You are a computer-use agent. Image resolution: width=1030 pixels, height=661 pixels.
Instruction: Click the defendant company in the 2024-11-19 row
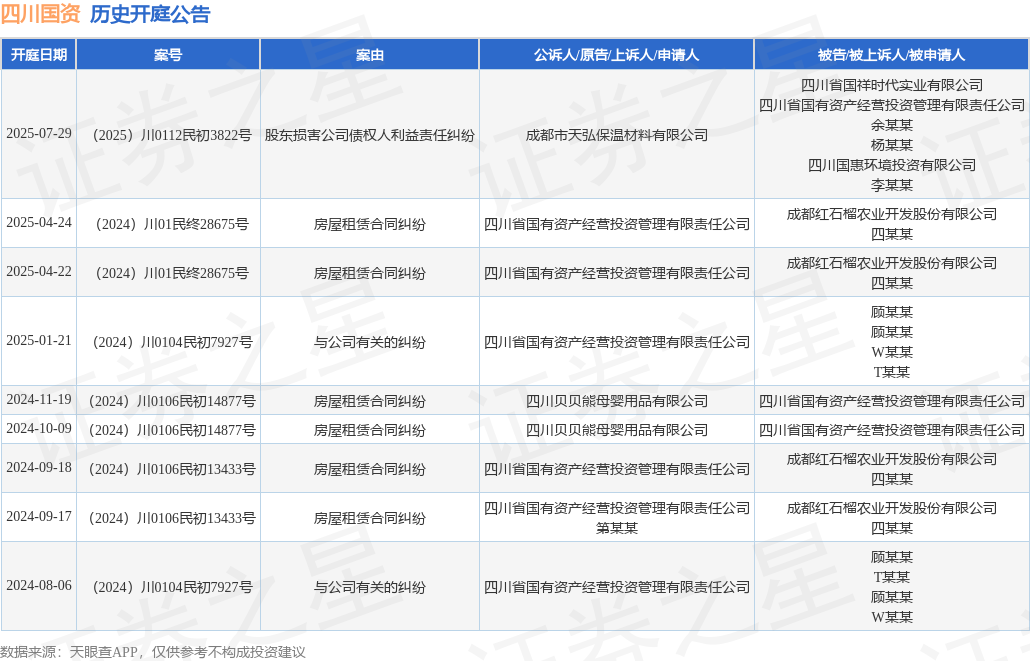892,401
